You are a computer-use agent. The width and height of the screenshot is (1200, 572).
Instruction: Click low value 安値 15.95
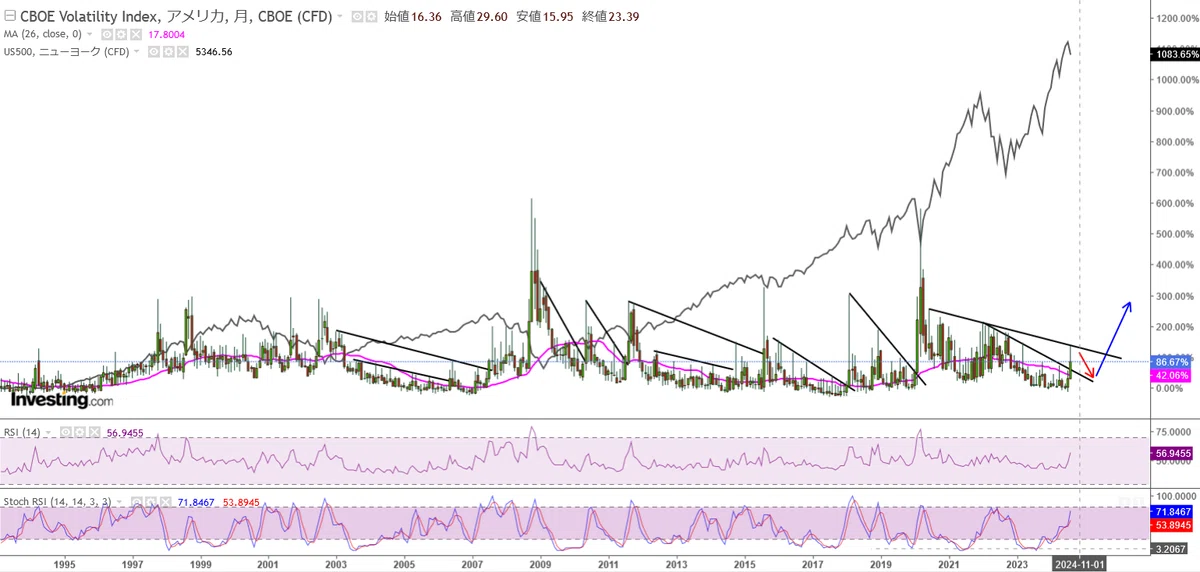[x=545, y=17]
